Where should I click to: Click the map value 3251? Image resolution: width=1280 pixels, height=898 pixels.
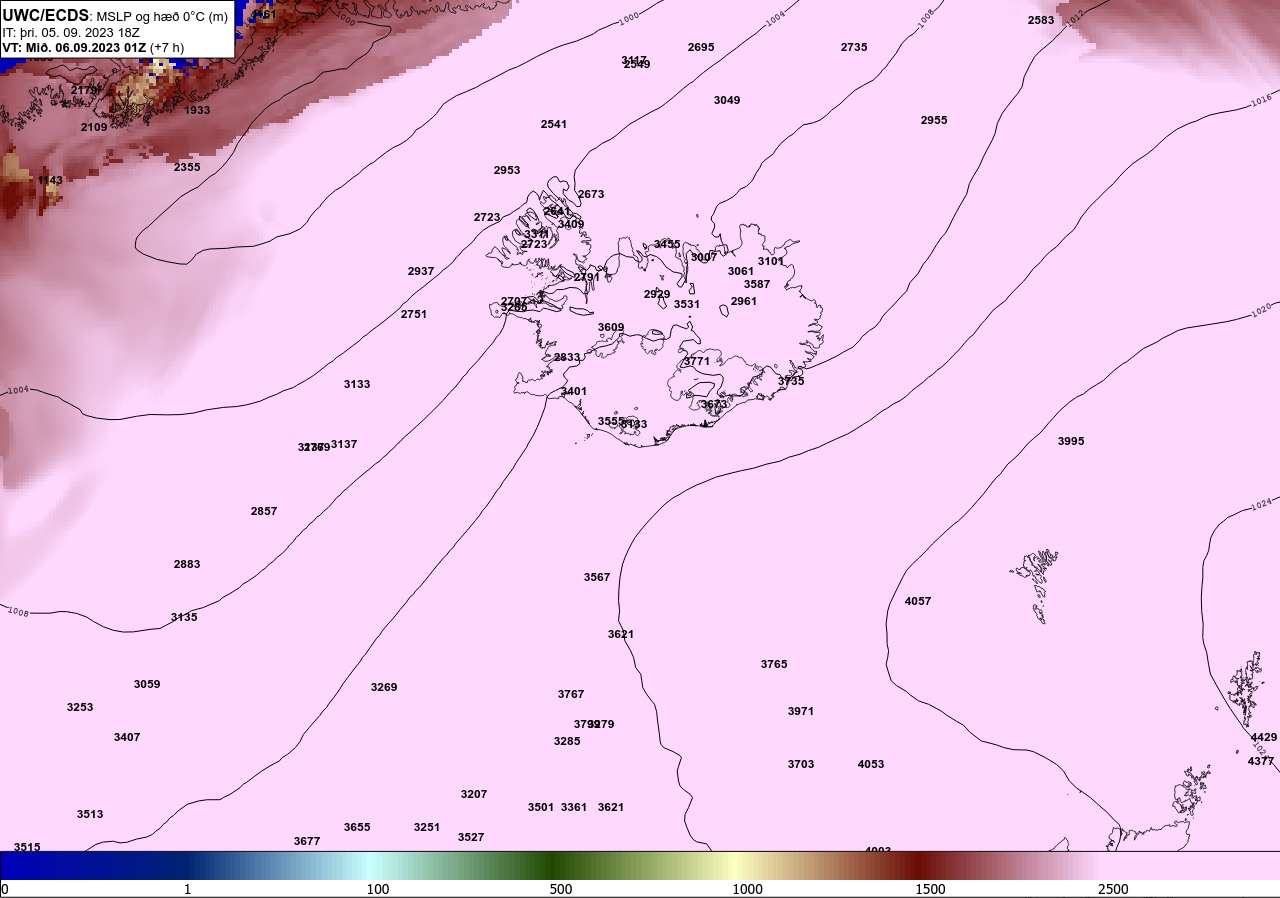pos(427,827)
